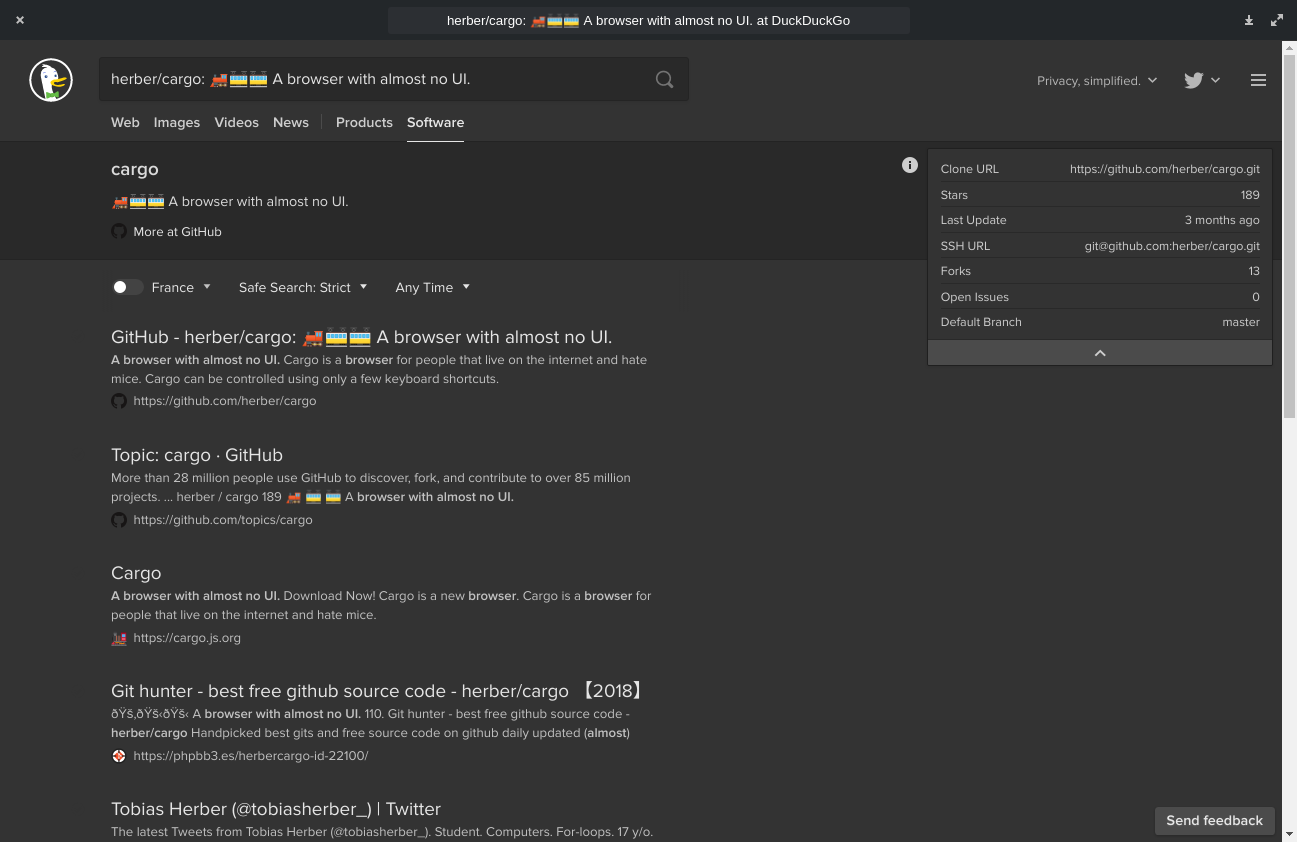Screen dimensions: 1297x842
Task: Toggle the France region switch
Action: tap(127, 287)
